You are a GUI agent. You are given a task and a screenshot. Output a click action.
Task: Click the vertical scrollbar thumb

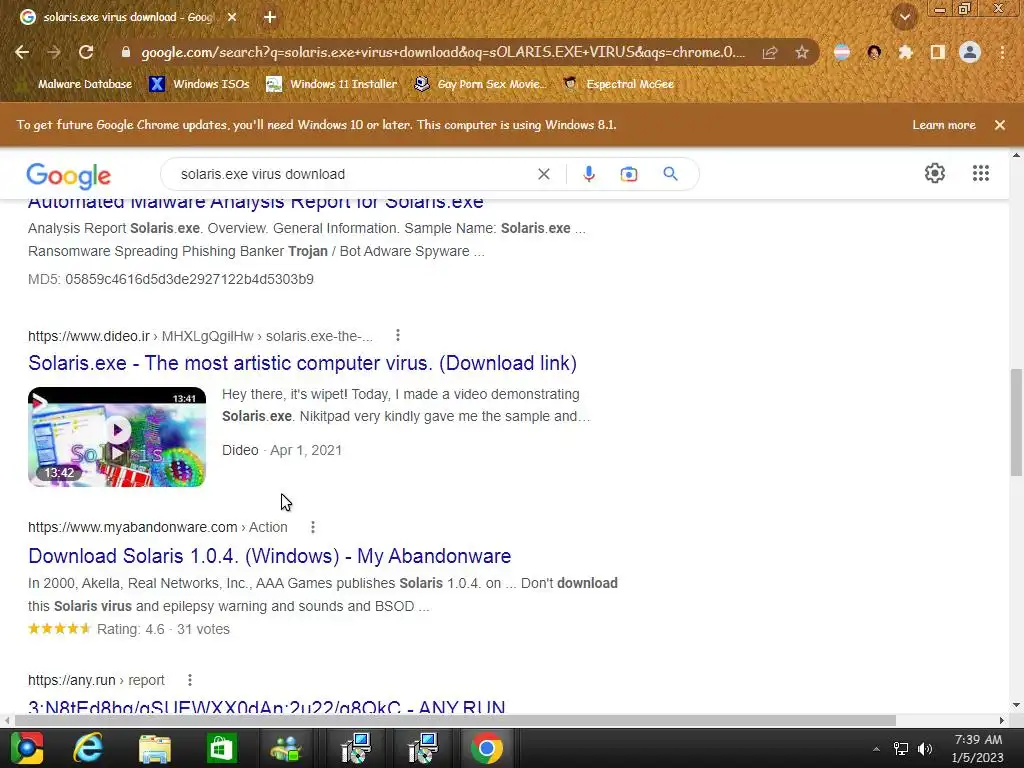[x=1016, y=423]
